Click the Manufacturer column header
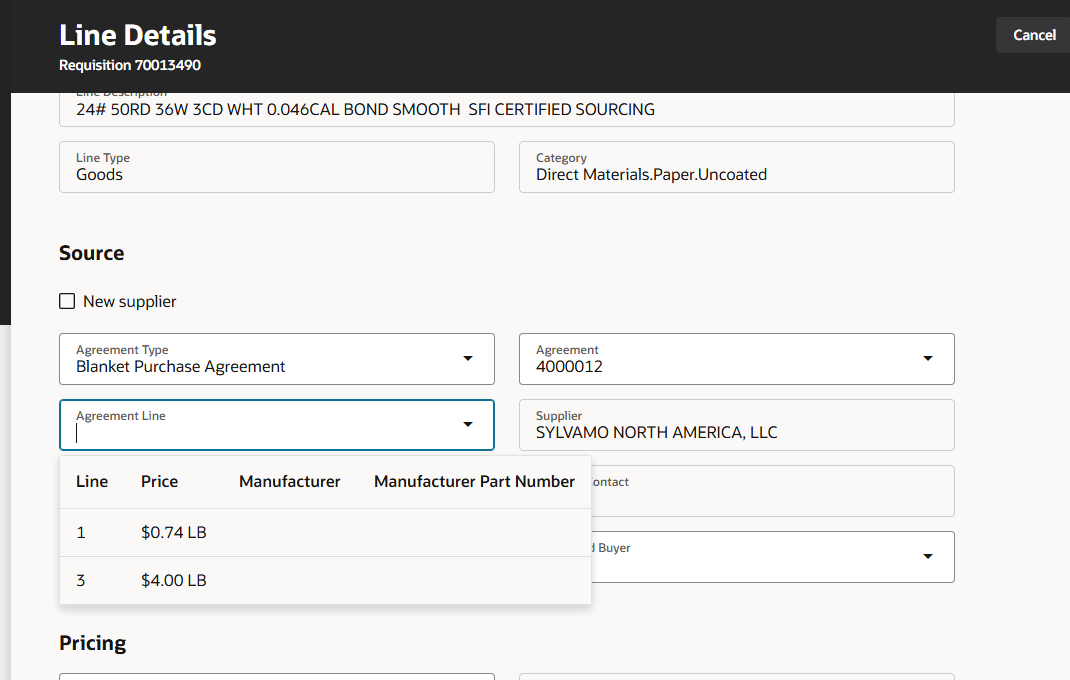Screen dimensions: 1070x680 coord(289,481)
